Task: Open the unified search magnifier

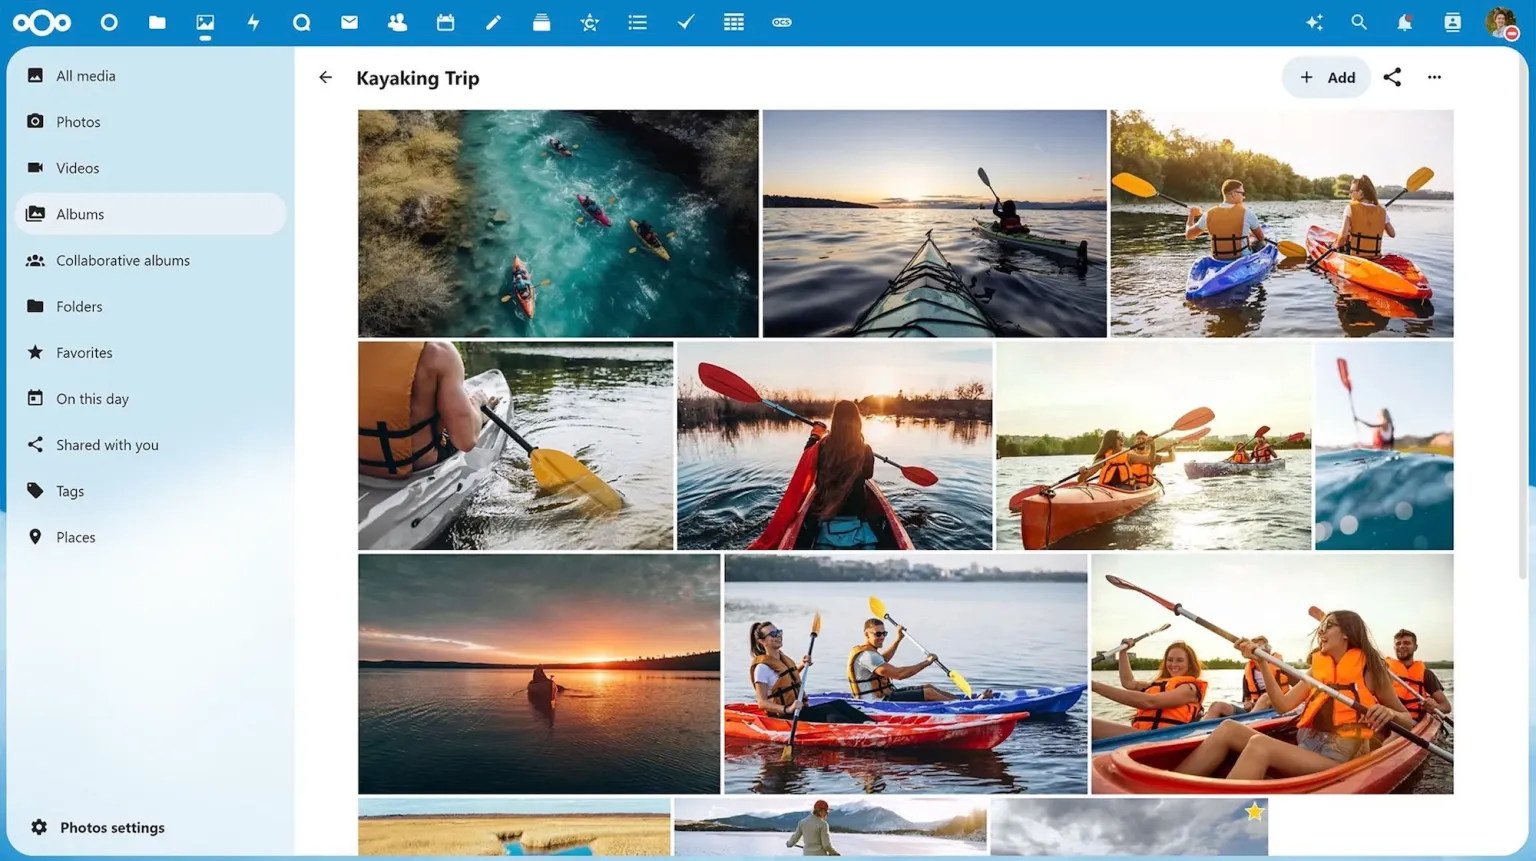Action: tap(1358, 22)
